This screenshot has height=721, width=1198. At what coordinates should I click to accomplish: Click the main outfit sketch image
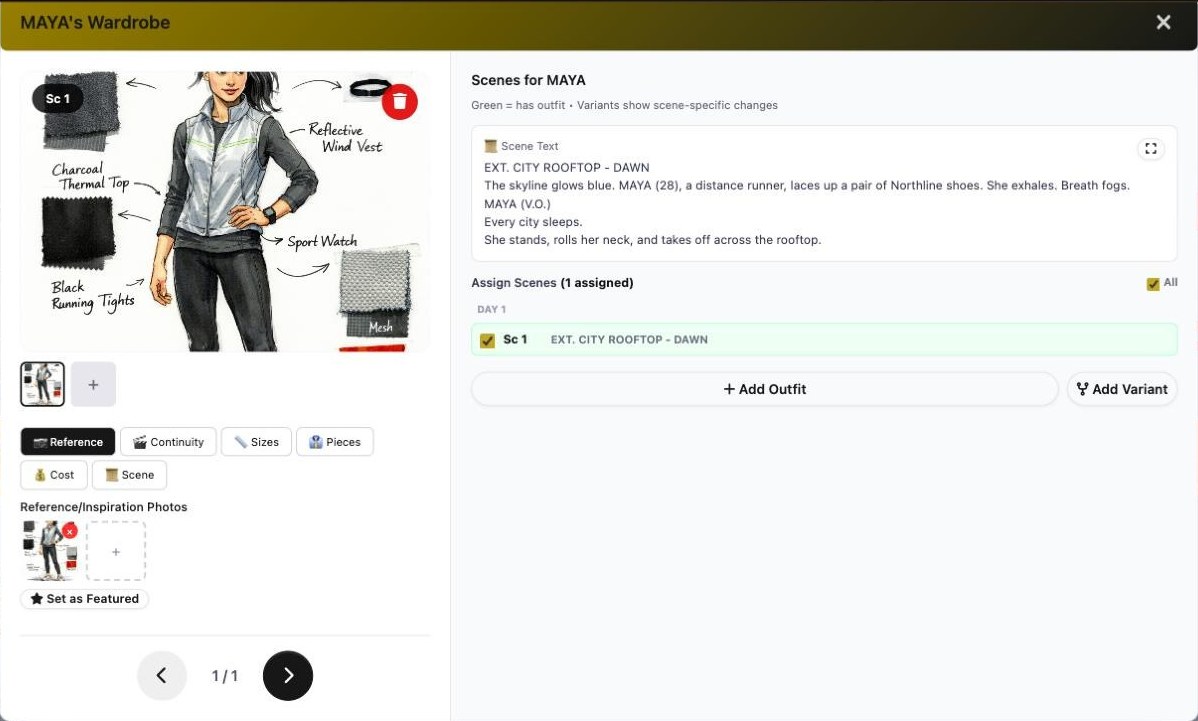coord(225,212)
